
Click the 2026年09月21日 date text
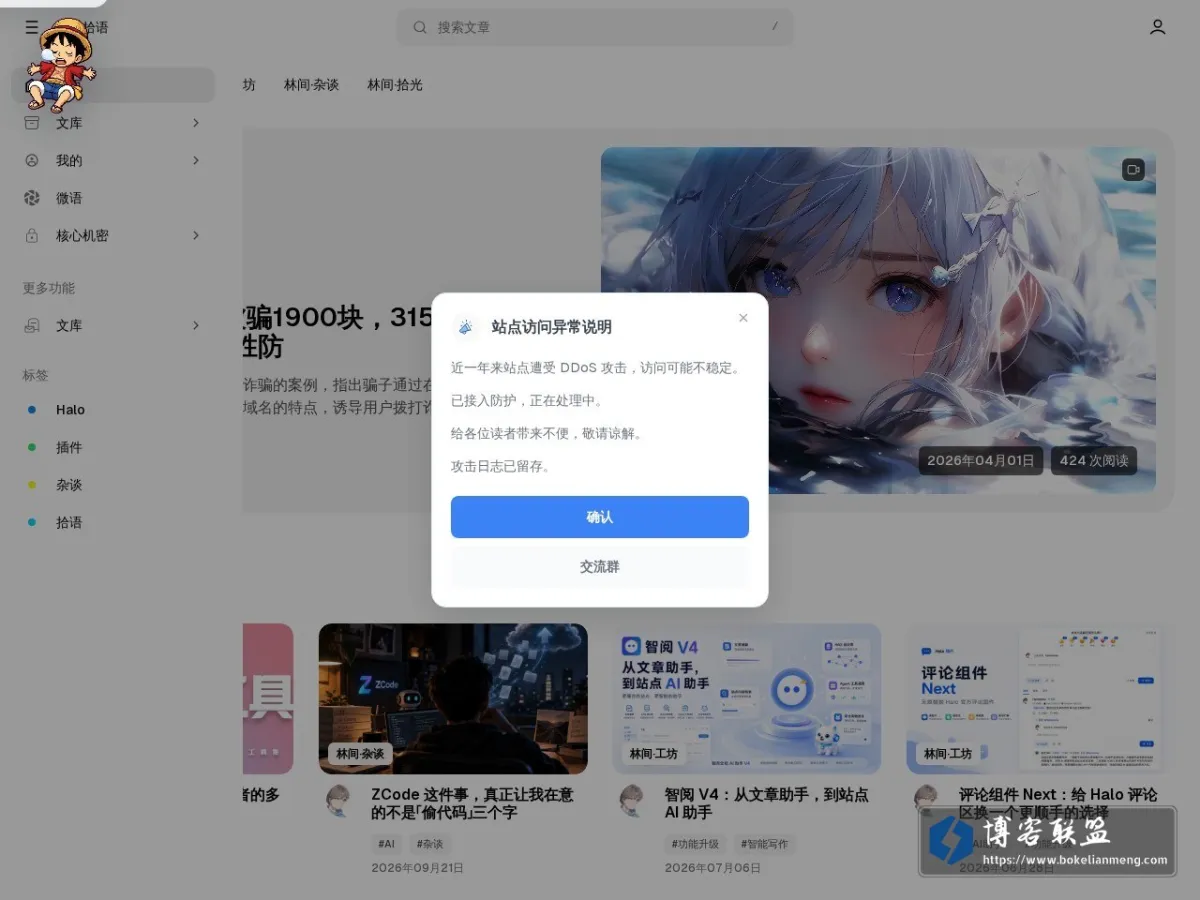coord(417,868)
